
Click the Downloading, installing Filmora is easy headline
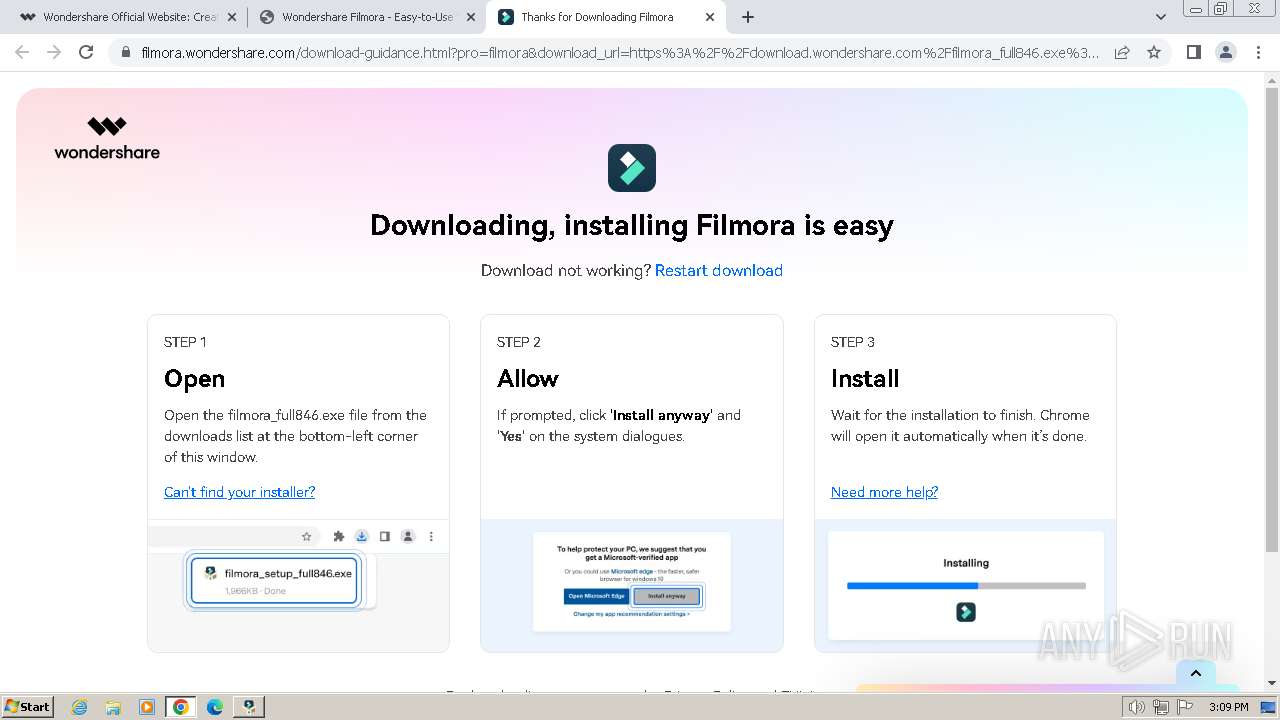coord(632,225)
